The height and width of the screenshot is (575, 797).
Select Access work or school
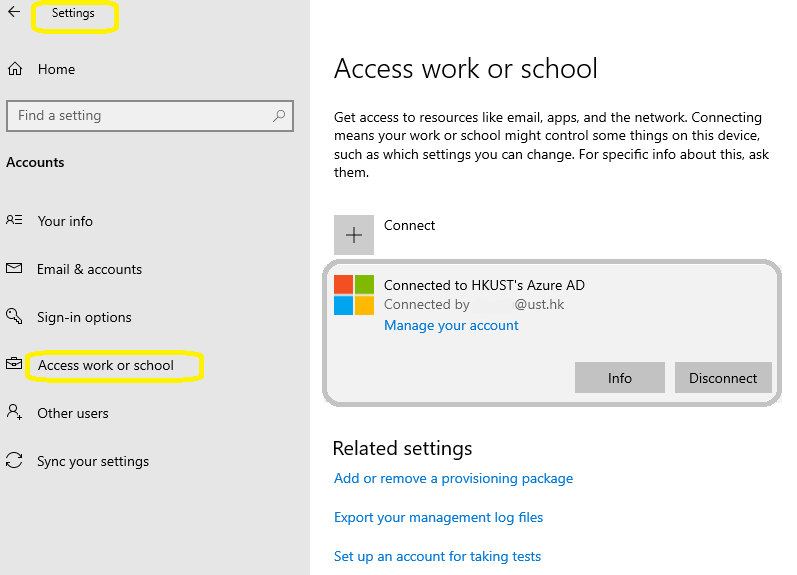[x=106, y=365]
